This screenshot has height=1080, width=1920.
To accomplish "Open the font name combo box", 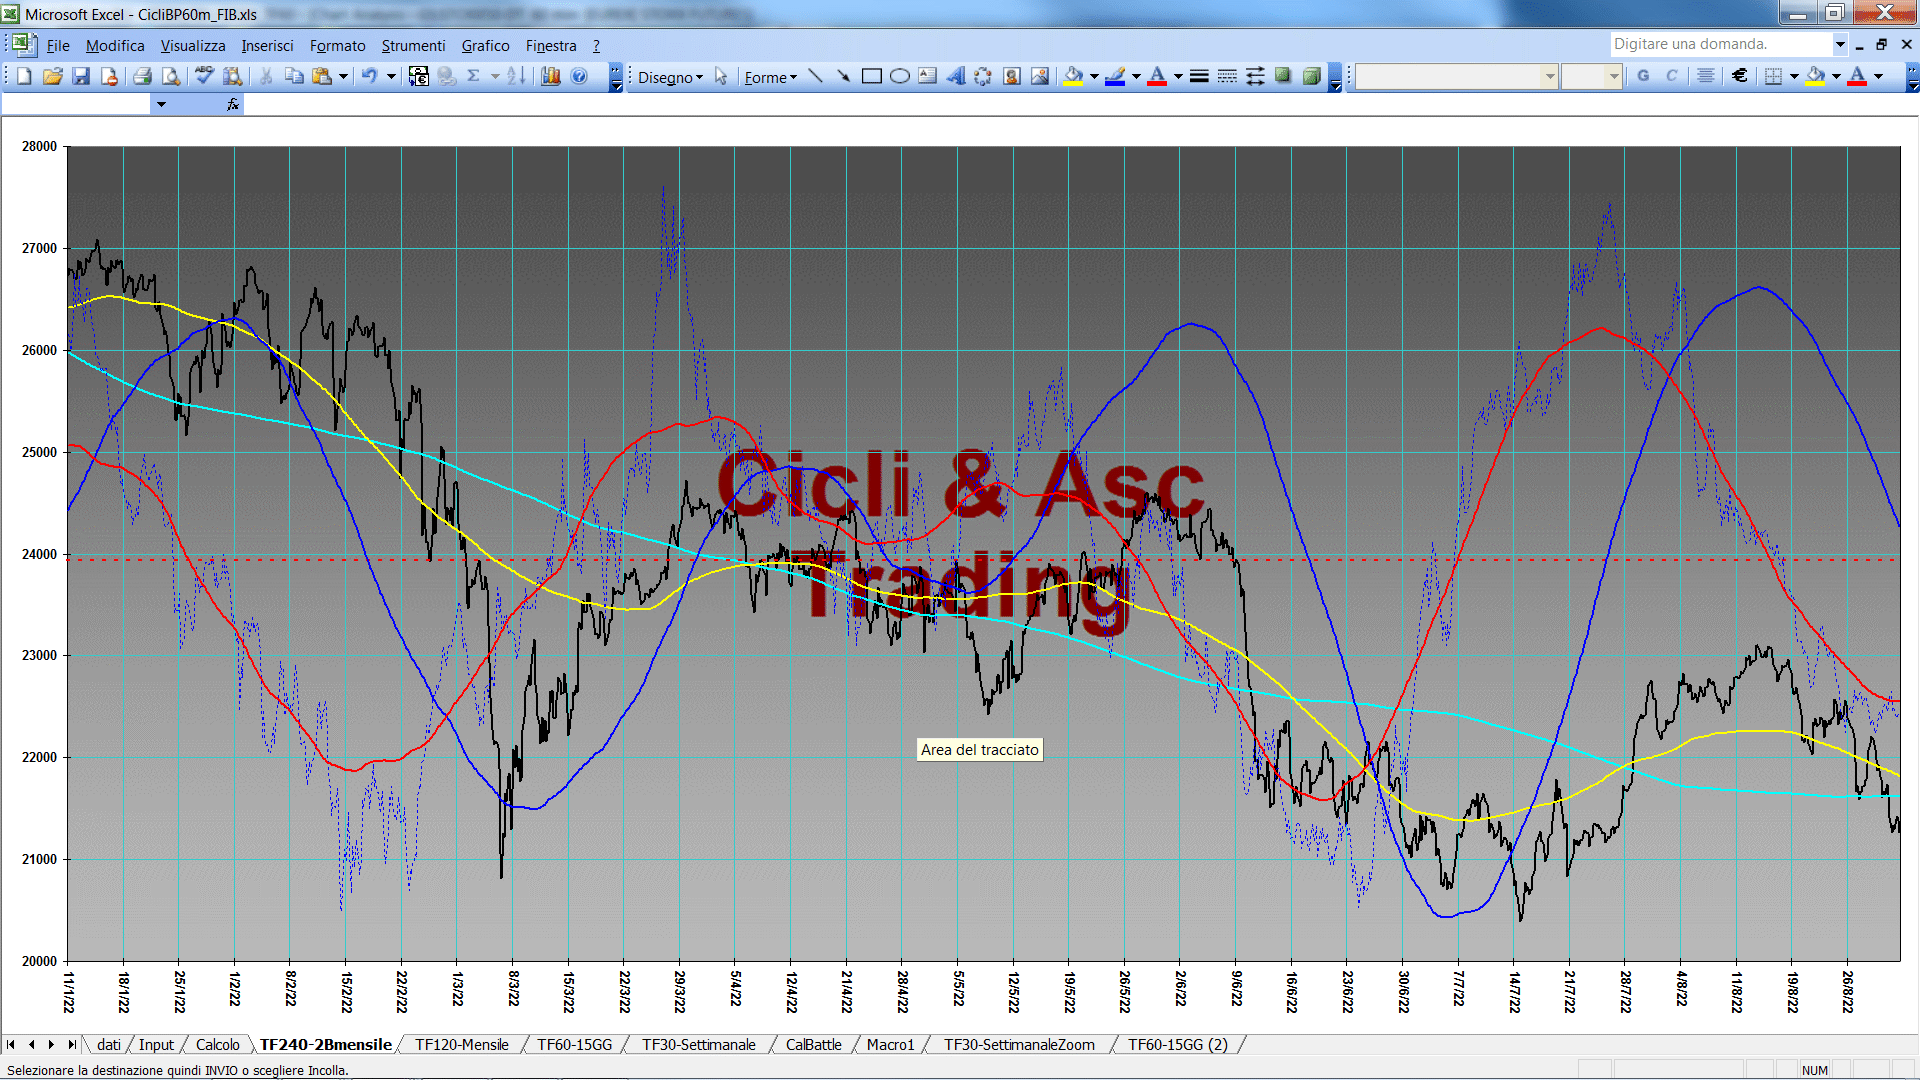I will click(x=1457, y=76).
